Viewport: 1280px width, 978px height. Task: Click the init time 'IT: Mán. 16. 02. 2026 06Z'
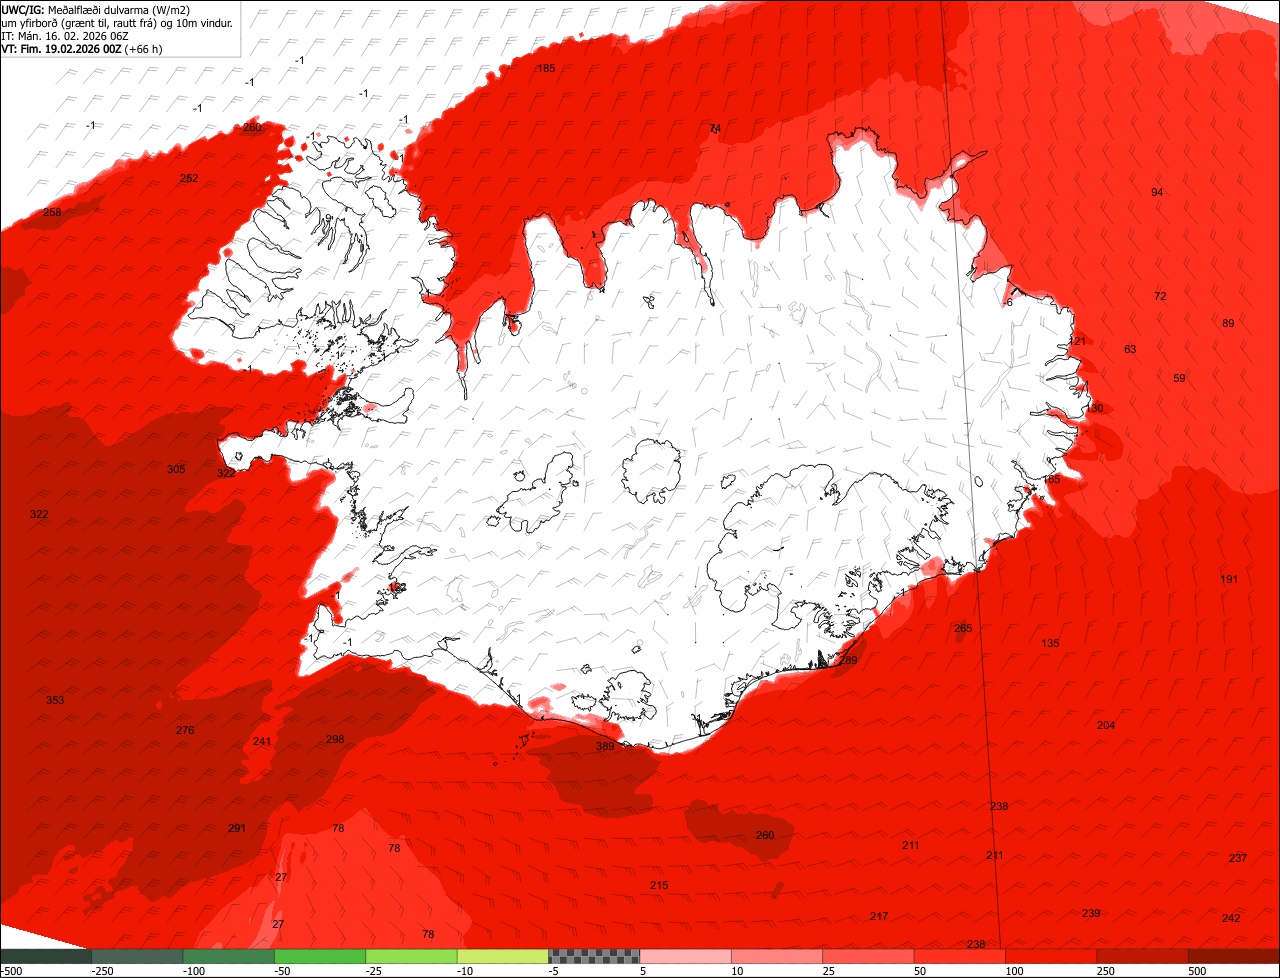pos(65,35)
